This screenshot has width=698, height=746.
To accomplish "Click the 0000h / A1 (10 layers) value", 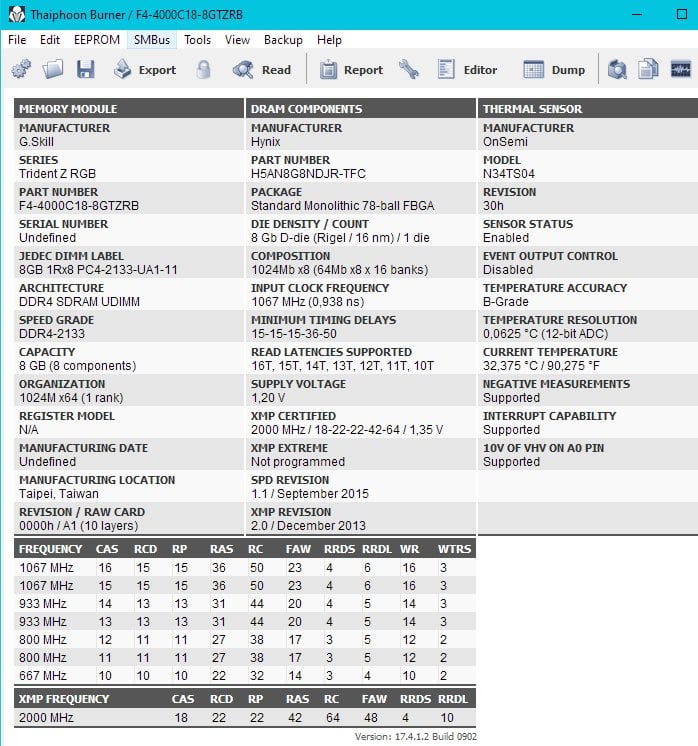I will [x=79, y=525].
